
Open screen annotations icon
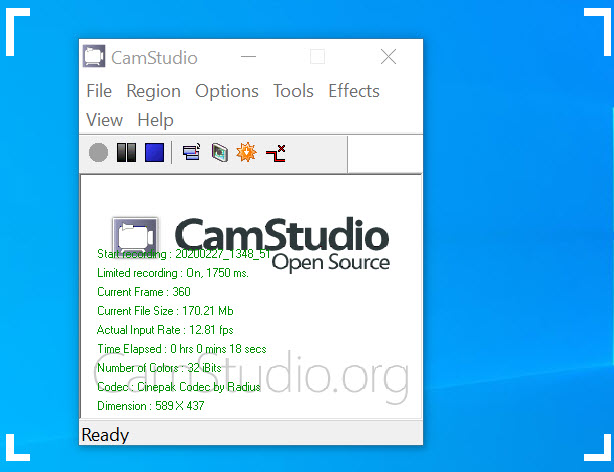click(x=220, y=152)
